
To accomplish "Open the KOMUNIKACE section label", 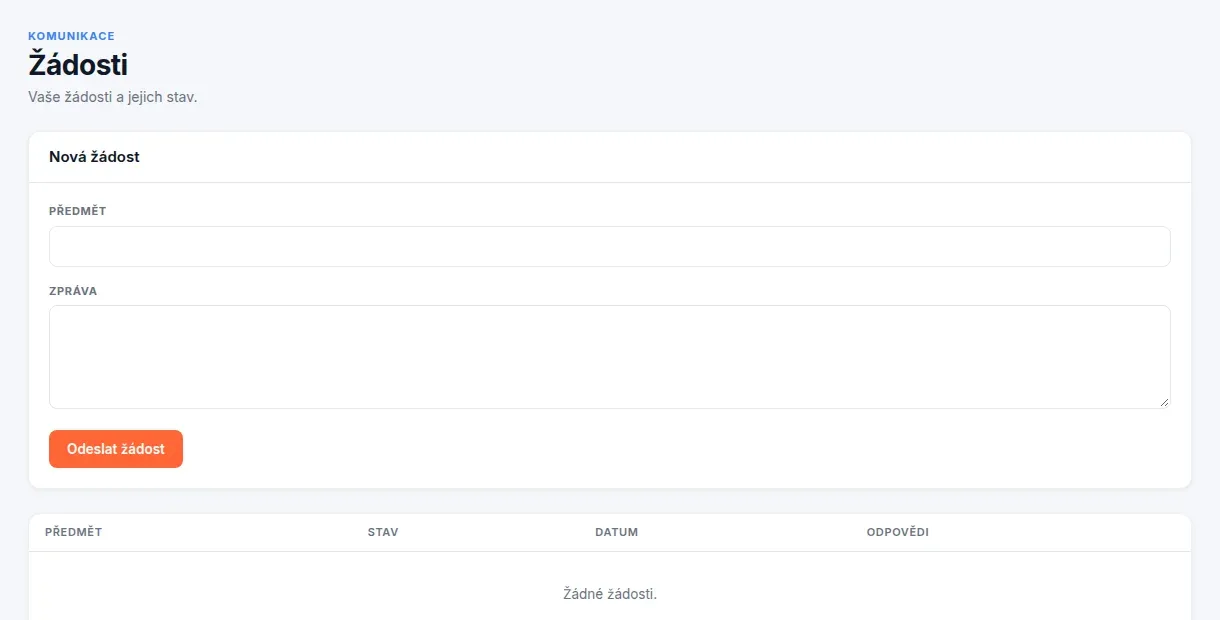I will point(71,36).
